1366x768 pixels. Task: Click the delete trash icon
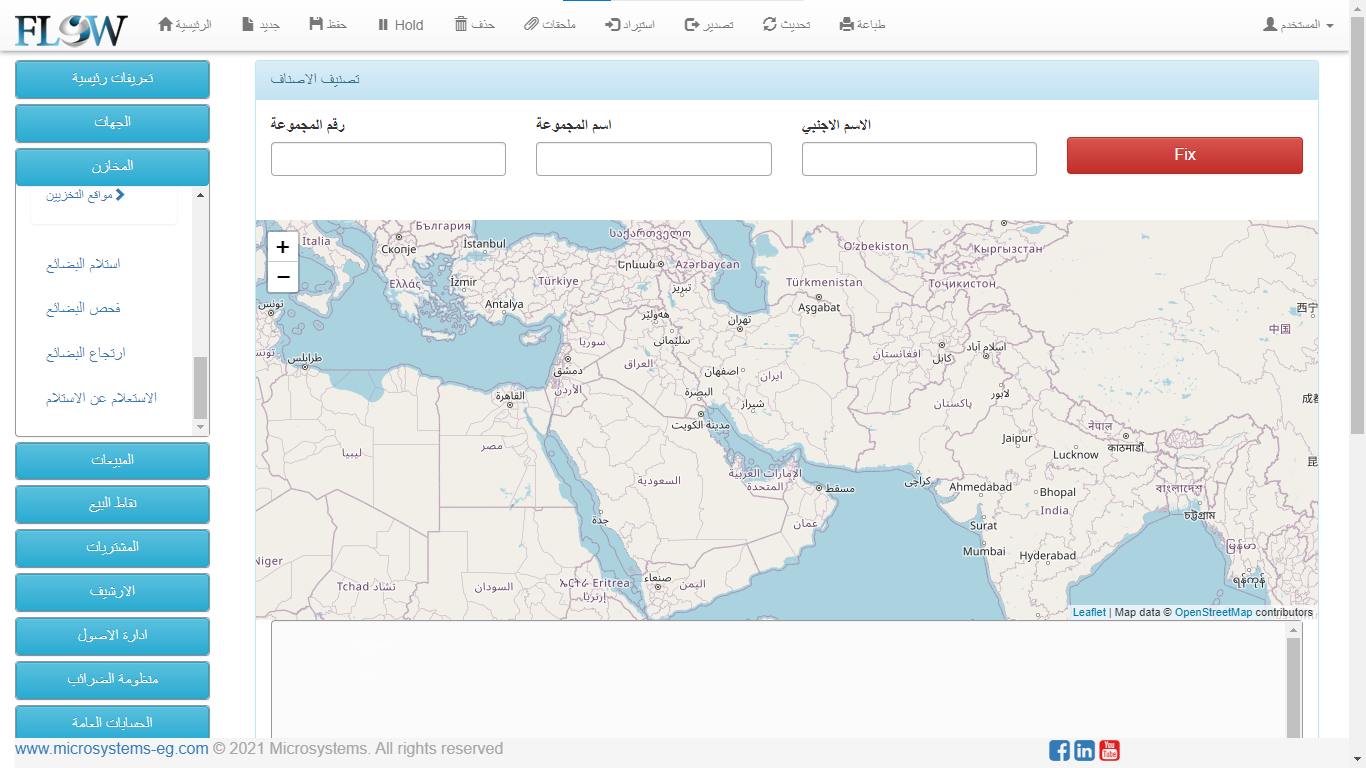click(461, 24)
